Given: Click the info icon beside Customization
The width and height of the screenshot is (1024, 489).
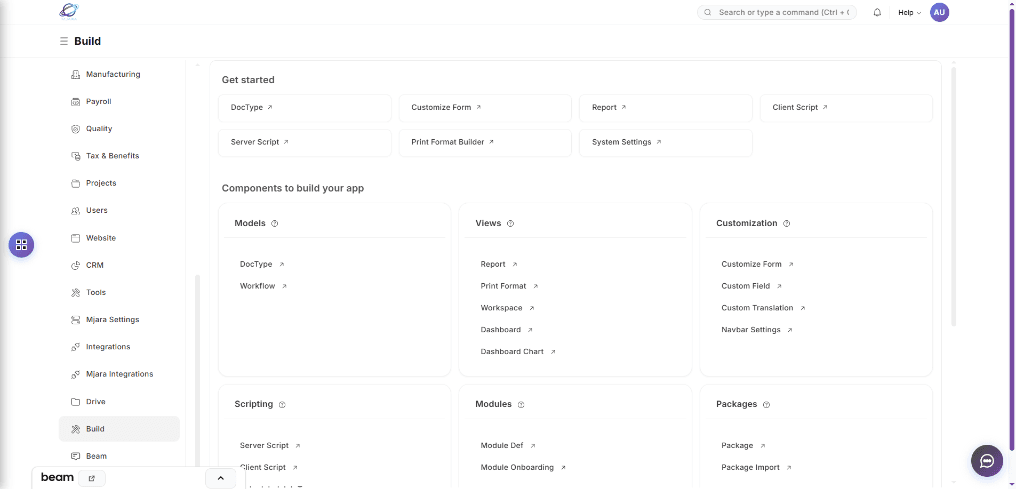Looking at the screenshot, I should [x=787, y=224].
